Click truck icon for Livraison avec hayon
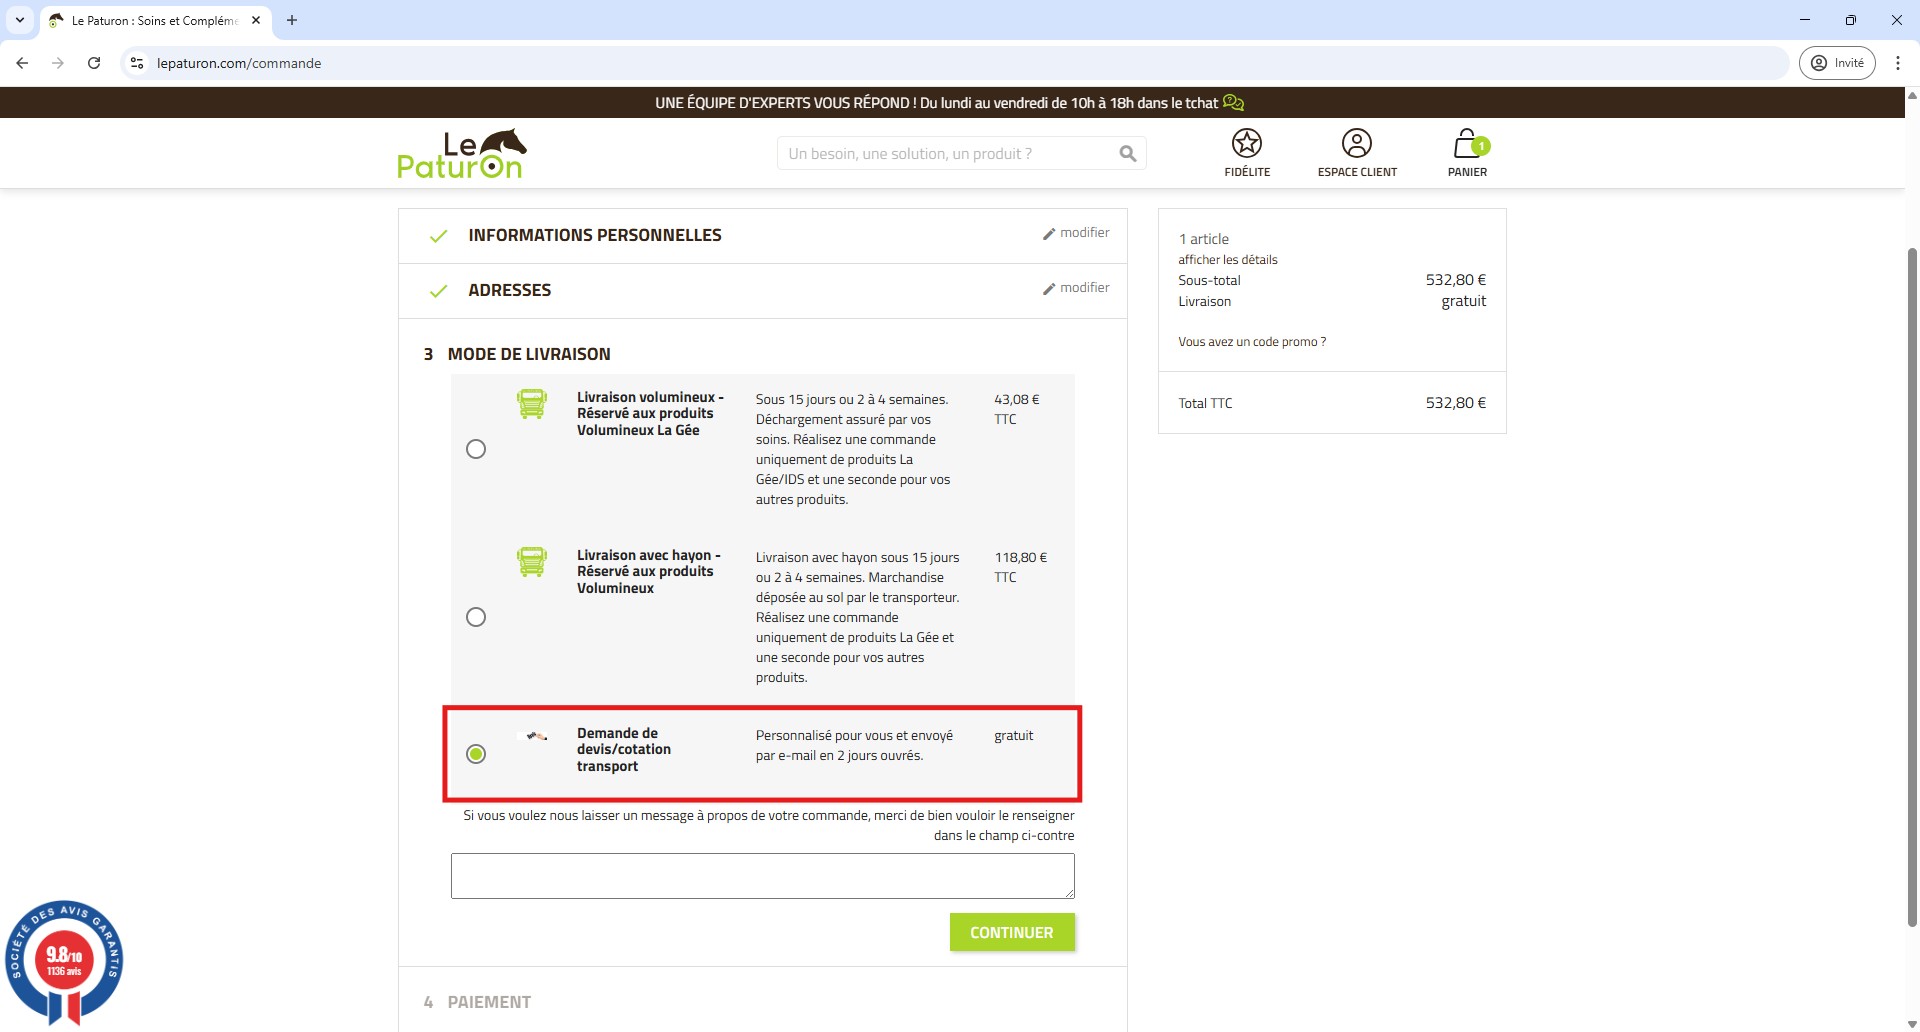 tap(532, 562)
